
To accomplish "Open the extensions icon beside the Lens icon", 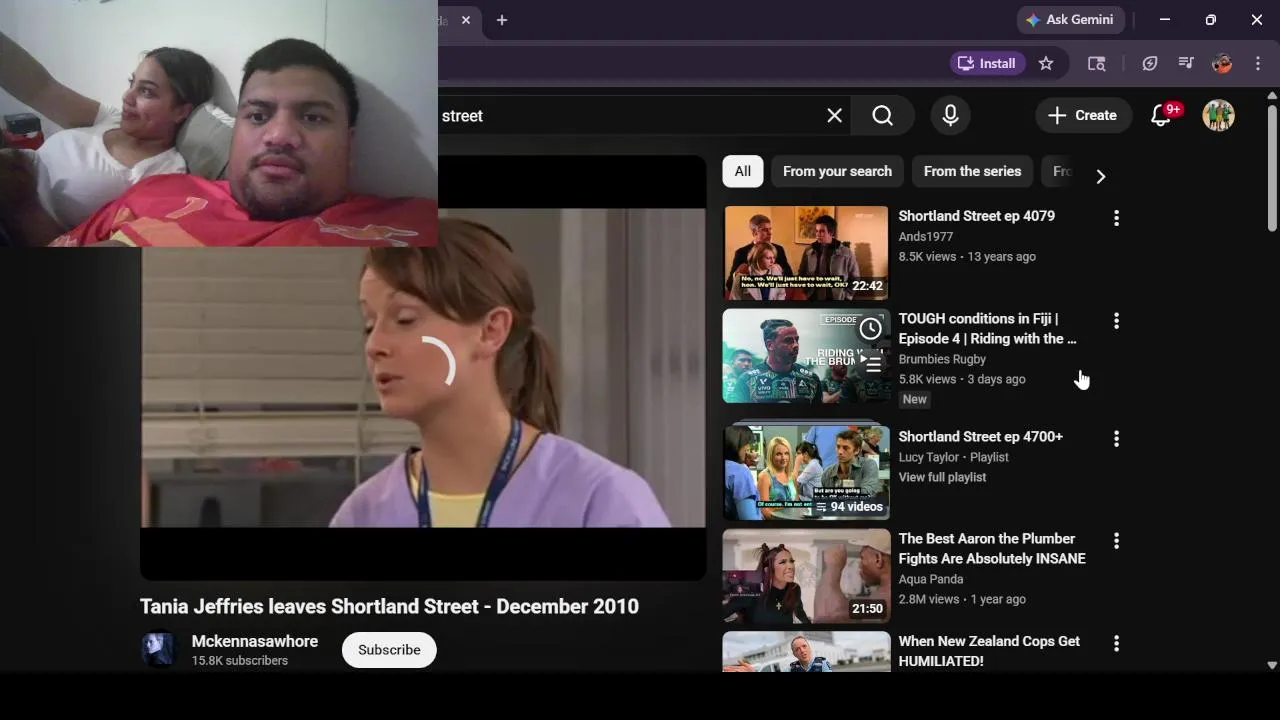I will pos(1150,63).
